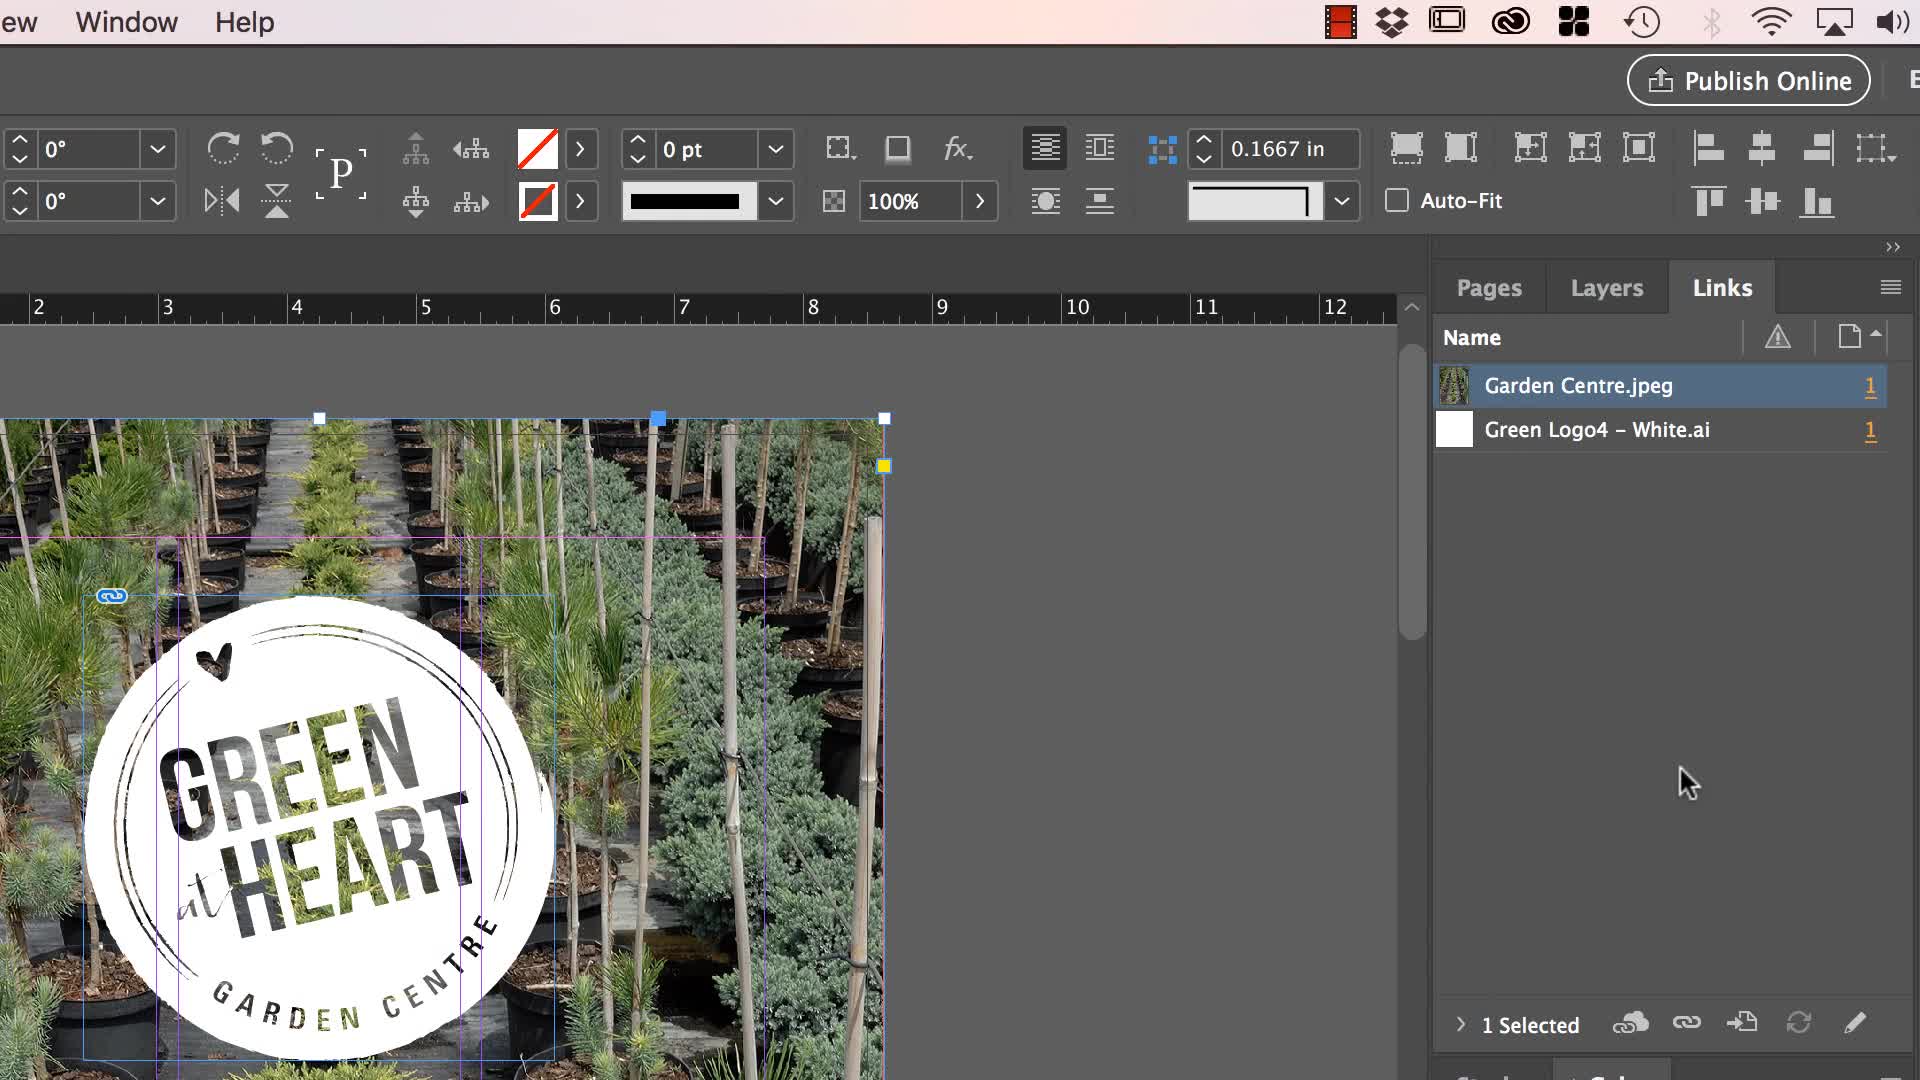The height and width of the screenshot is (1080, 1920).
Task: Click the 0.1667 in offset field
Action: 1290,149
